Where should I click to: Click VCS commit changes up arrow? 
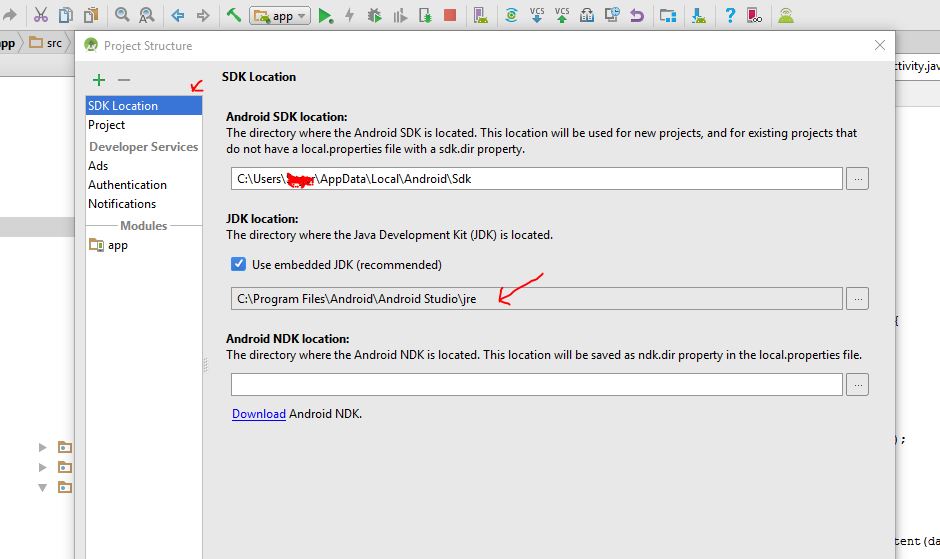(x=562, y=15)
